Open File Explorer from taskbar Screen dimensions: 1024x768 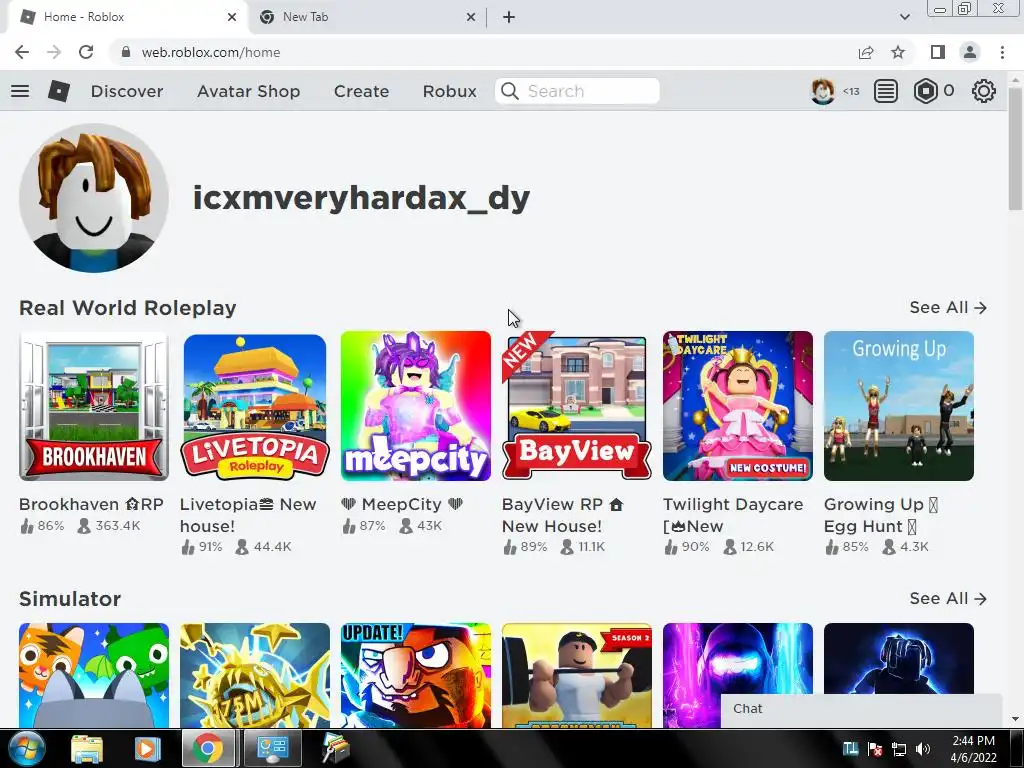coord(87,749)
